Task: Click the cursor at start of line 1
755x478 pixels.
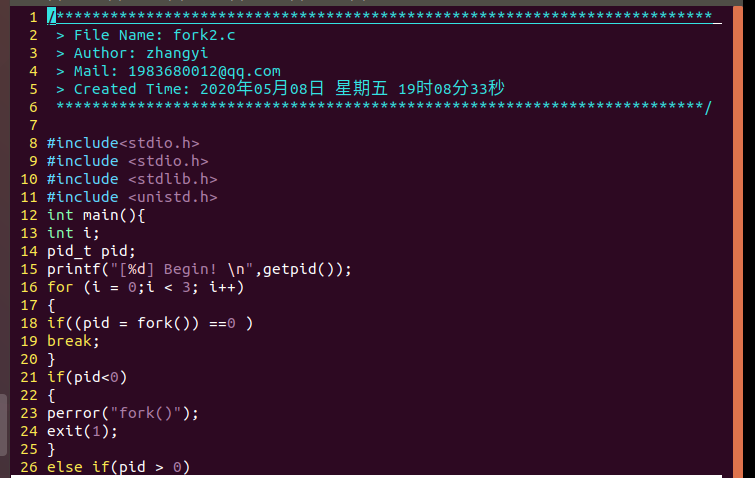Action: click(51, 17)
